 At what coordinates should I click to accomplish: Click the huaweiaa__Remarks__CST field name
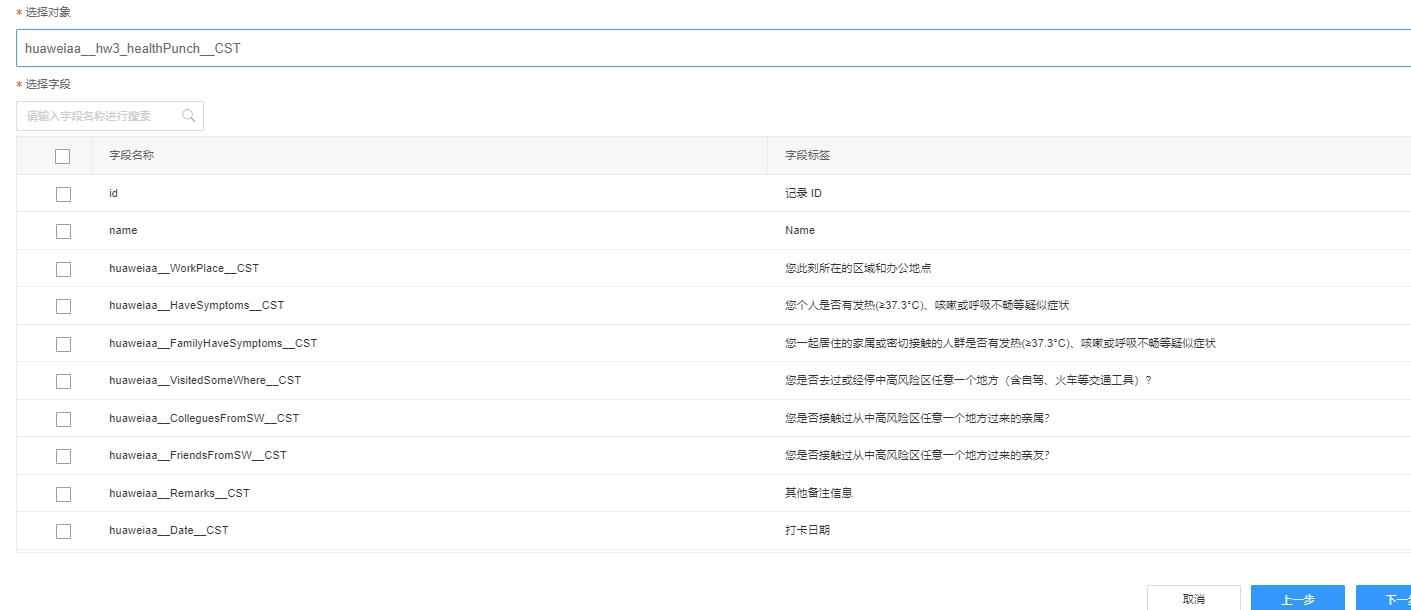[179, 493]
